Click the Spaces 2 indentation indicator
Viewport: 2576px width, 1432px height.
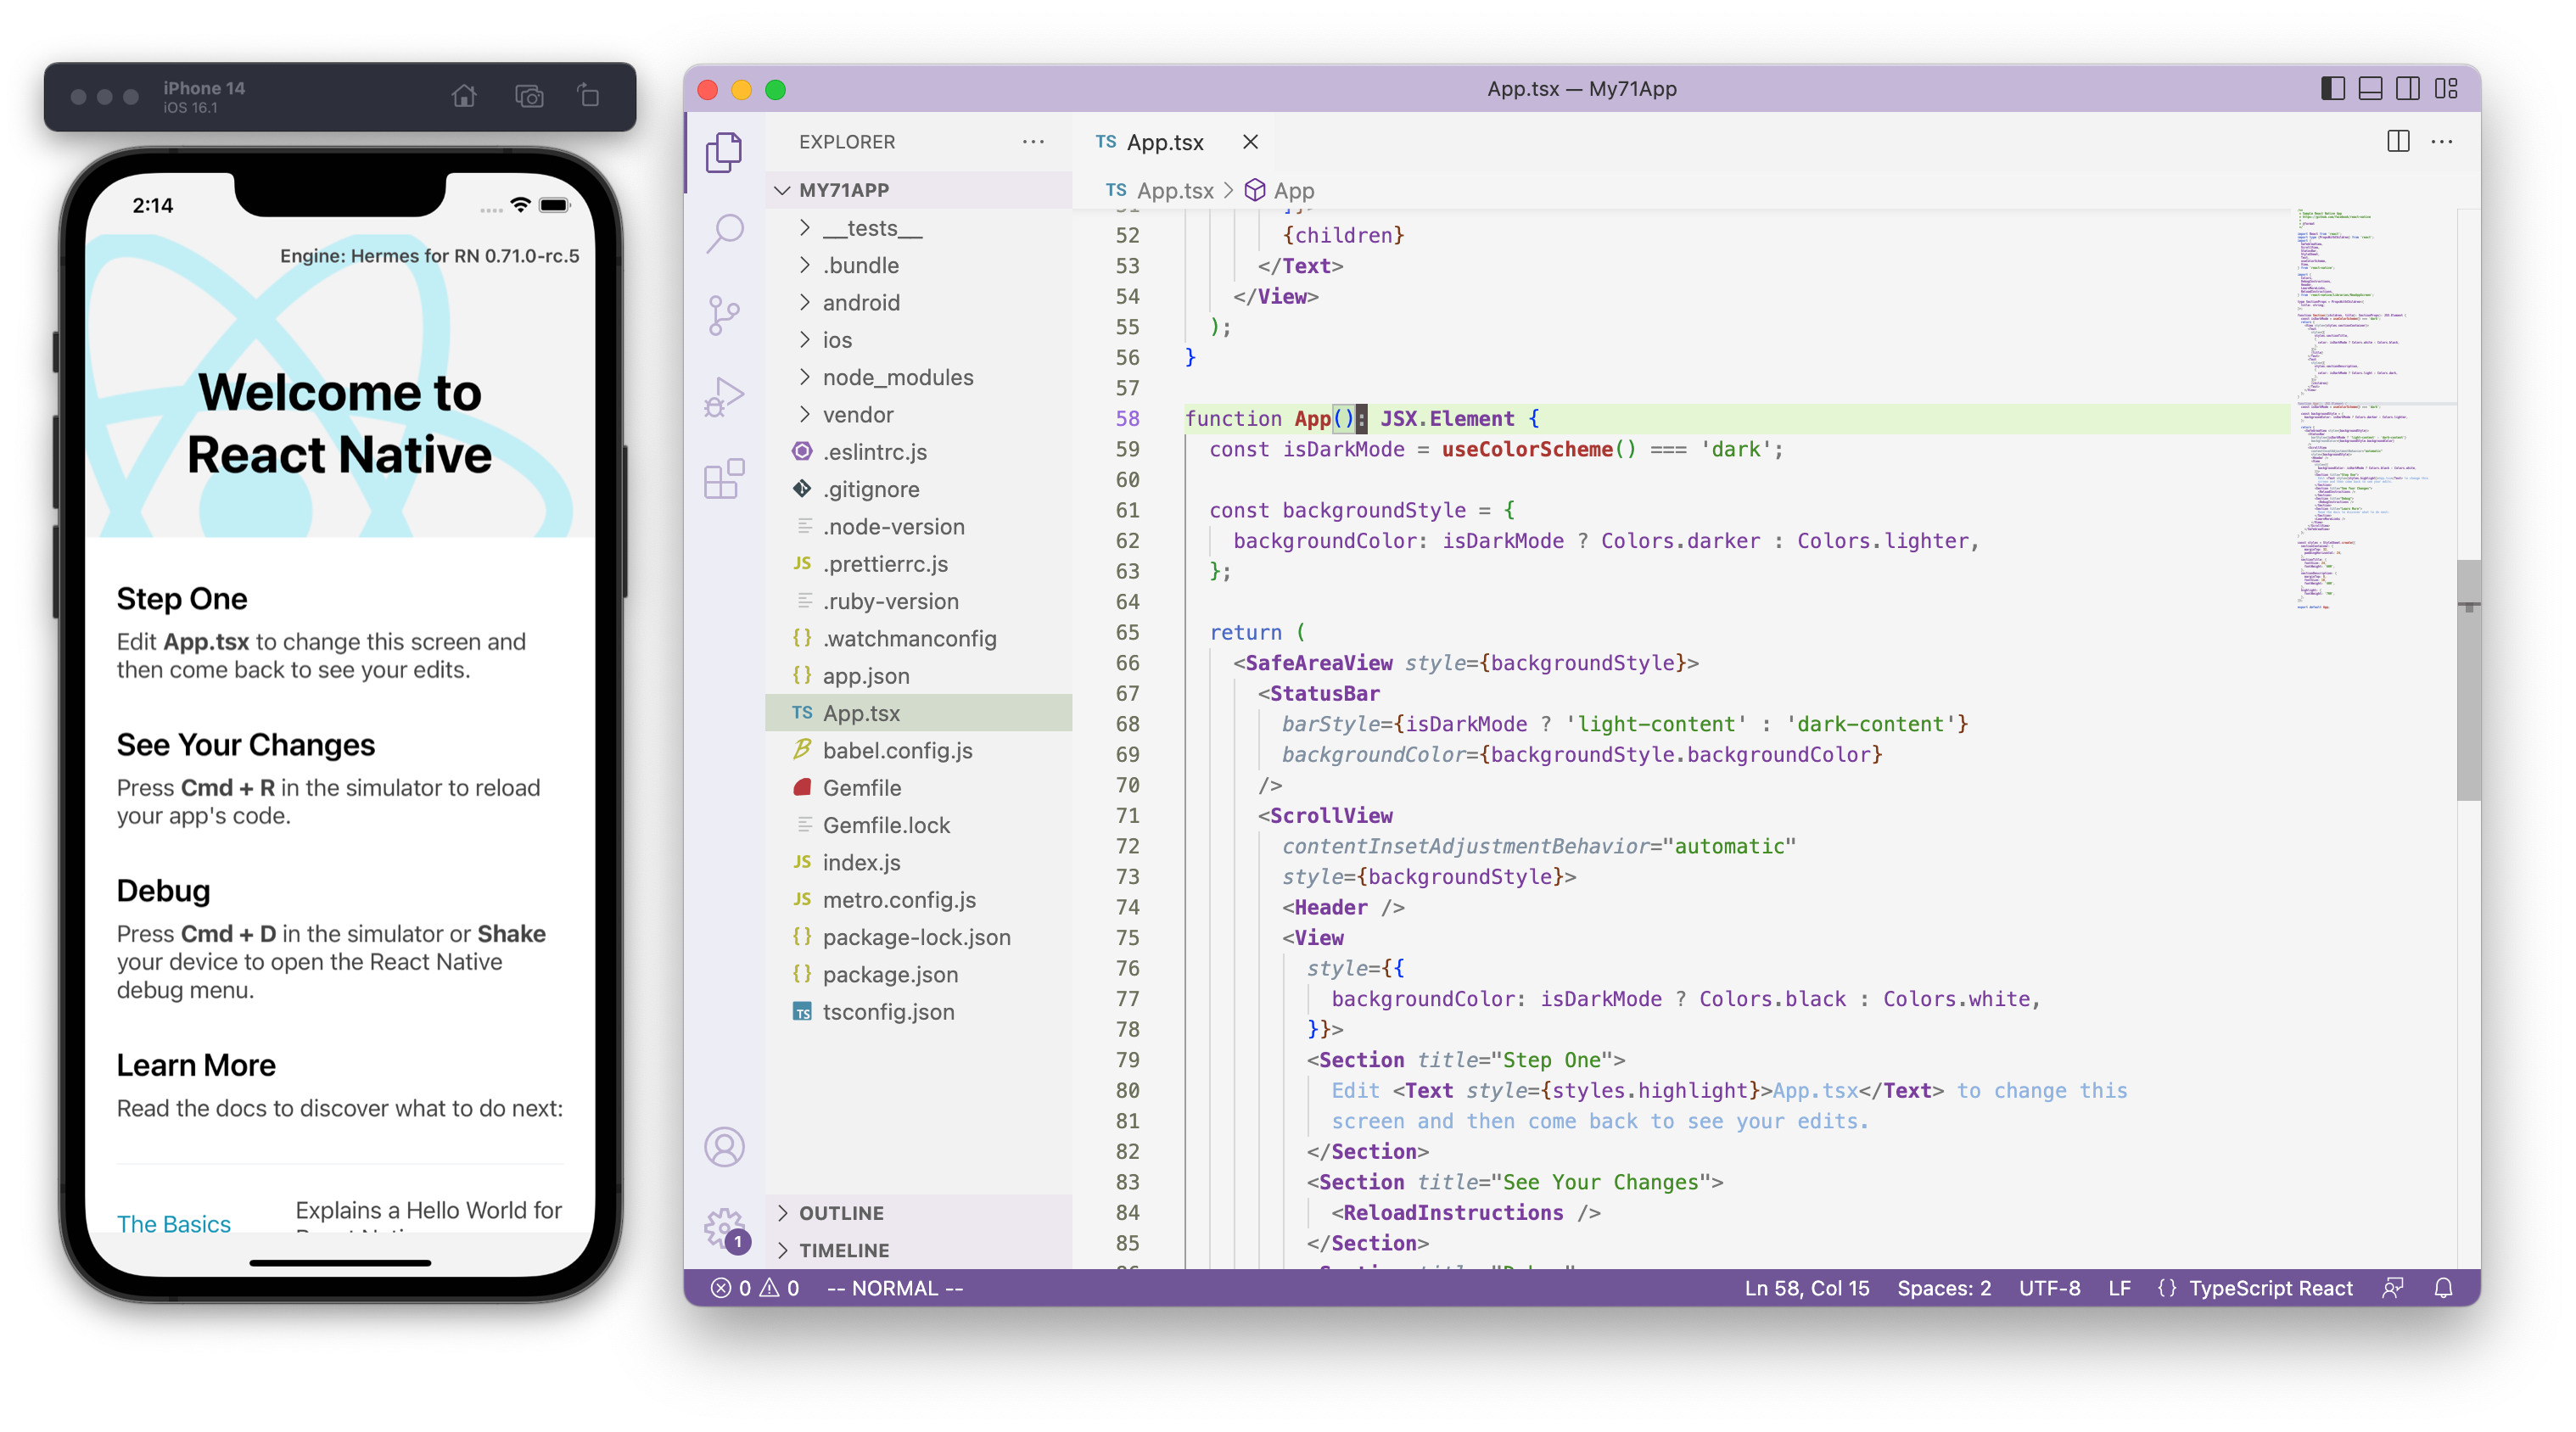[1940, 1288]
